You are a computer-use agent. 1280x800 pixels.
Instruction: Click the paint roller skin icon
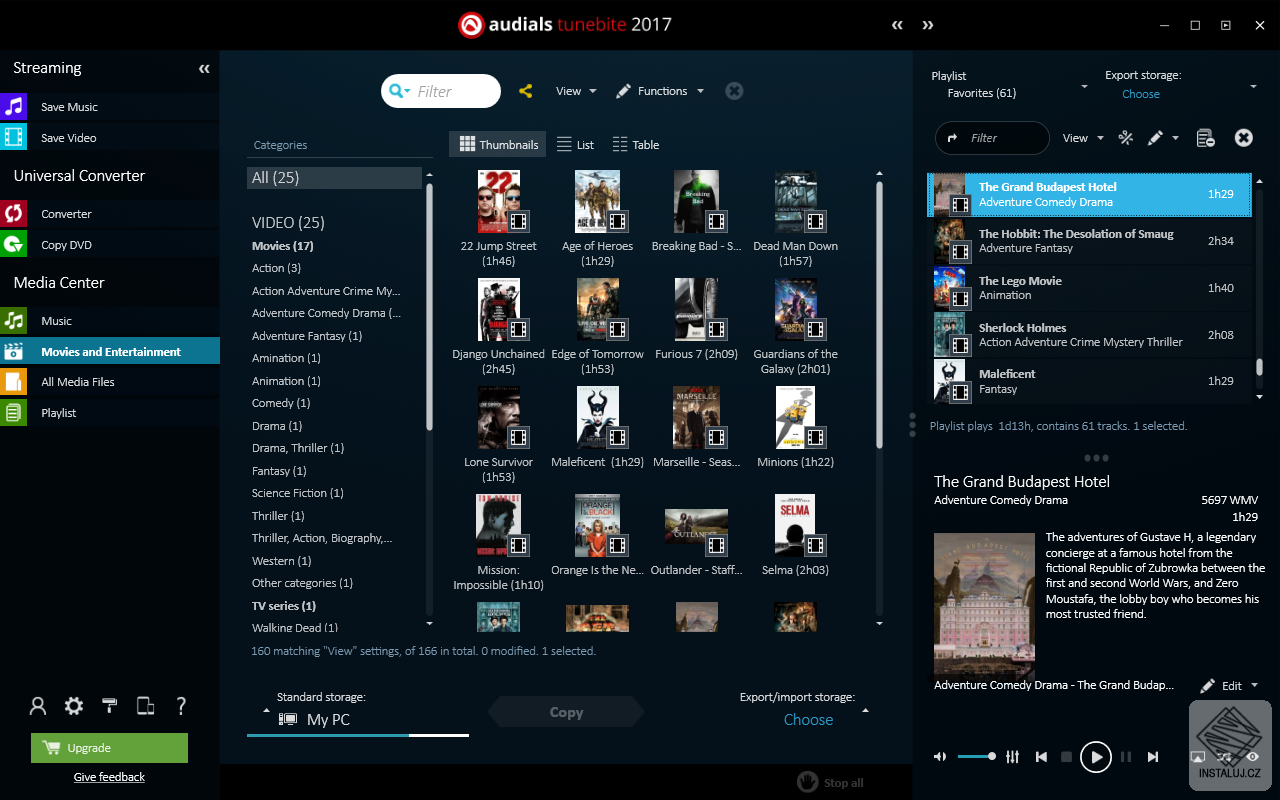coord(110,706)
